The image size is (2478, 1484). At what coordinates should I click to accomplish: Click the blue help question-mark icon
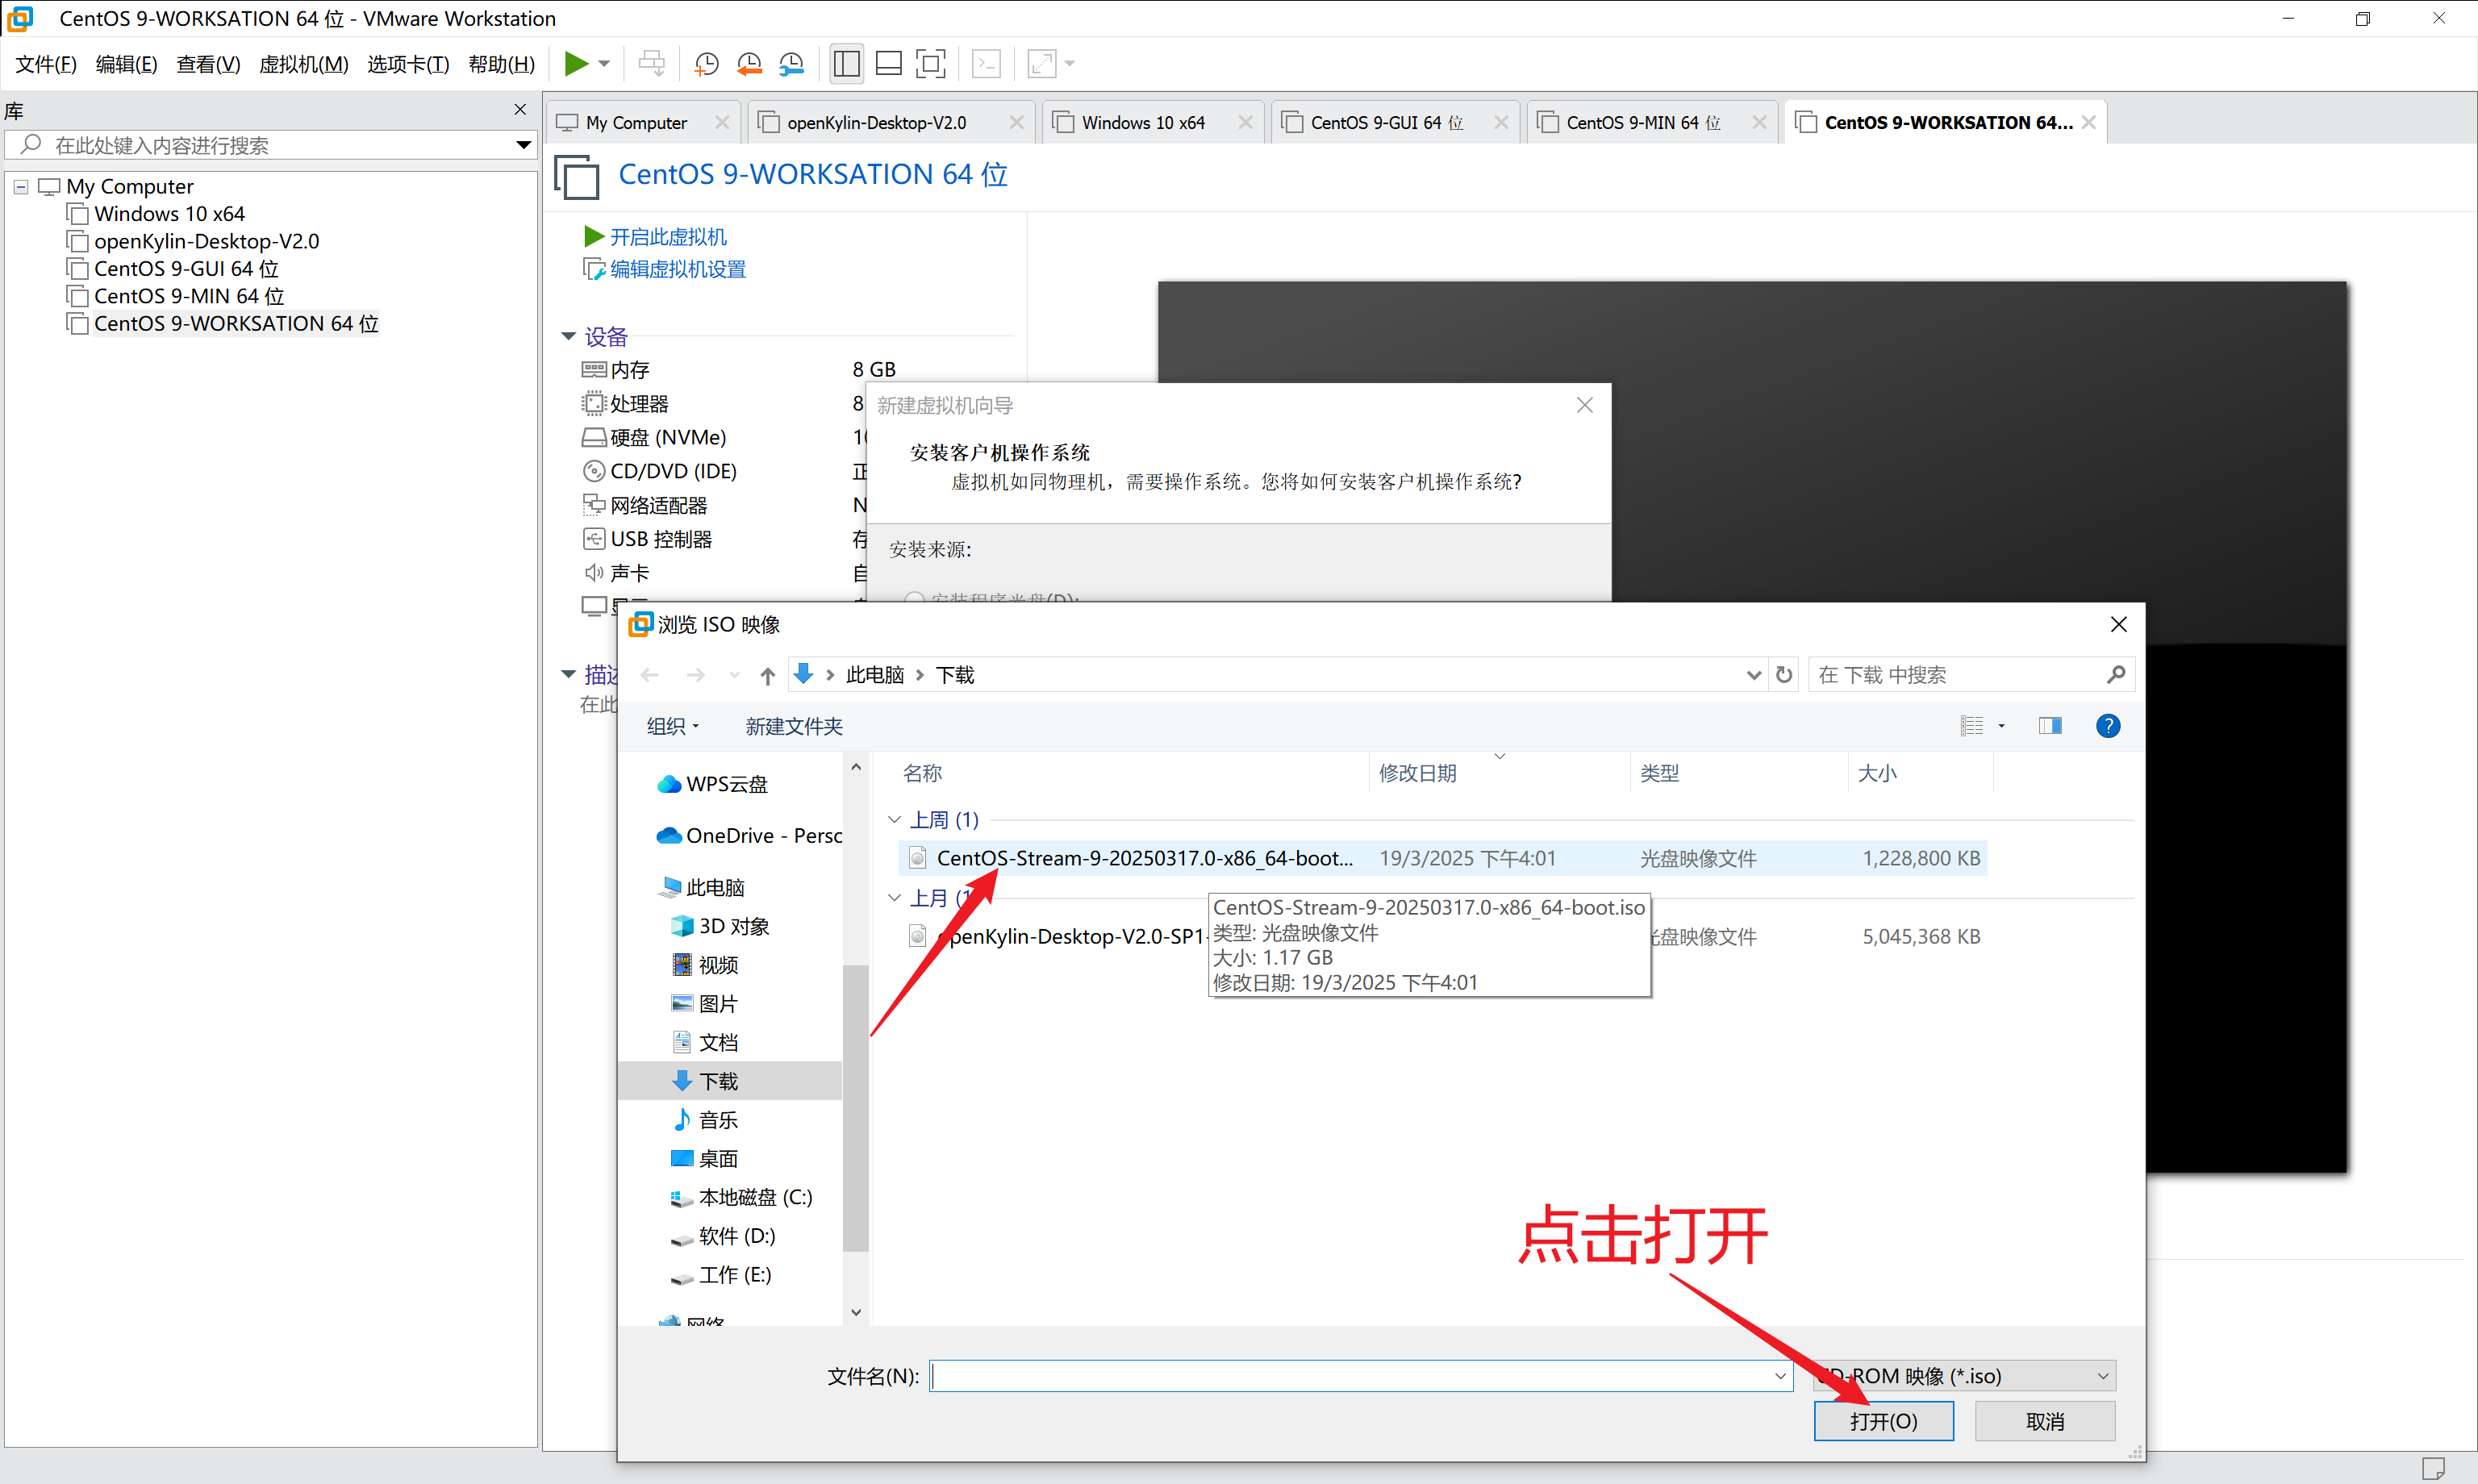point(2108,726)
